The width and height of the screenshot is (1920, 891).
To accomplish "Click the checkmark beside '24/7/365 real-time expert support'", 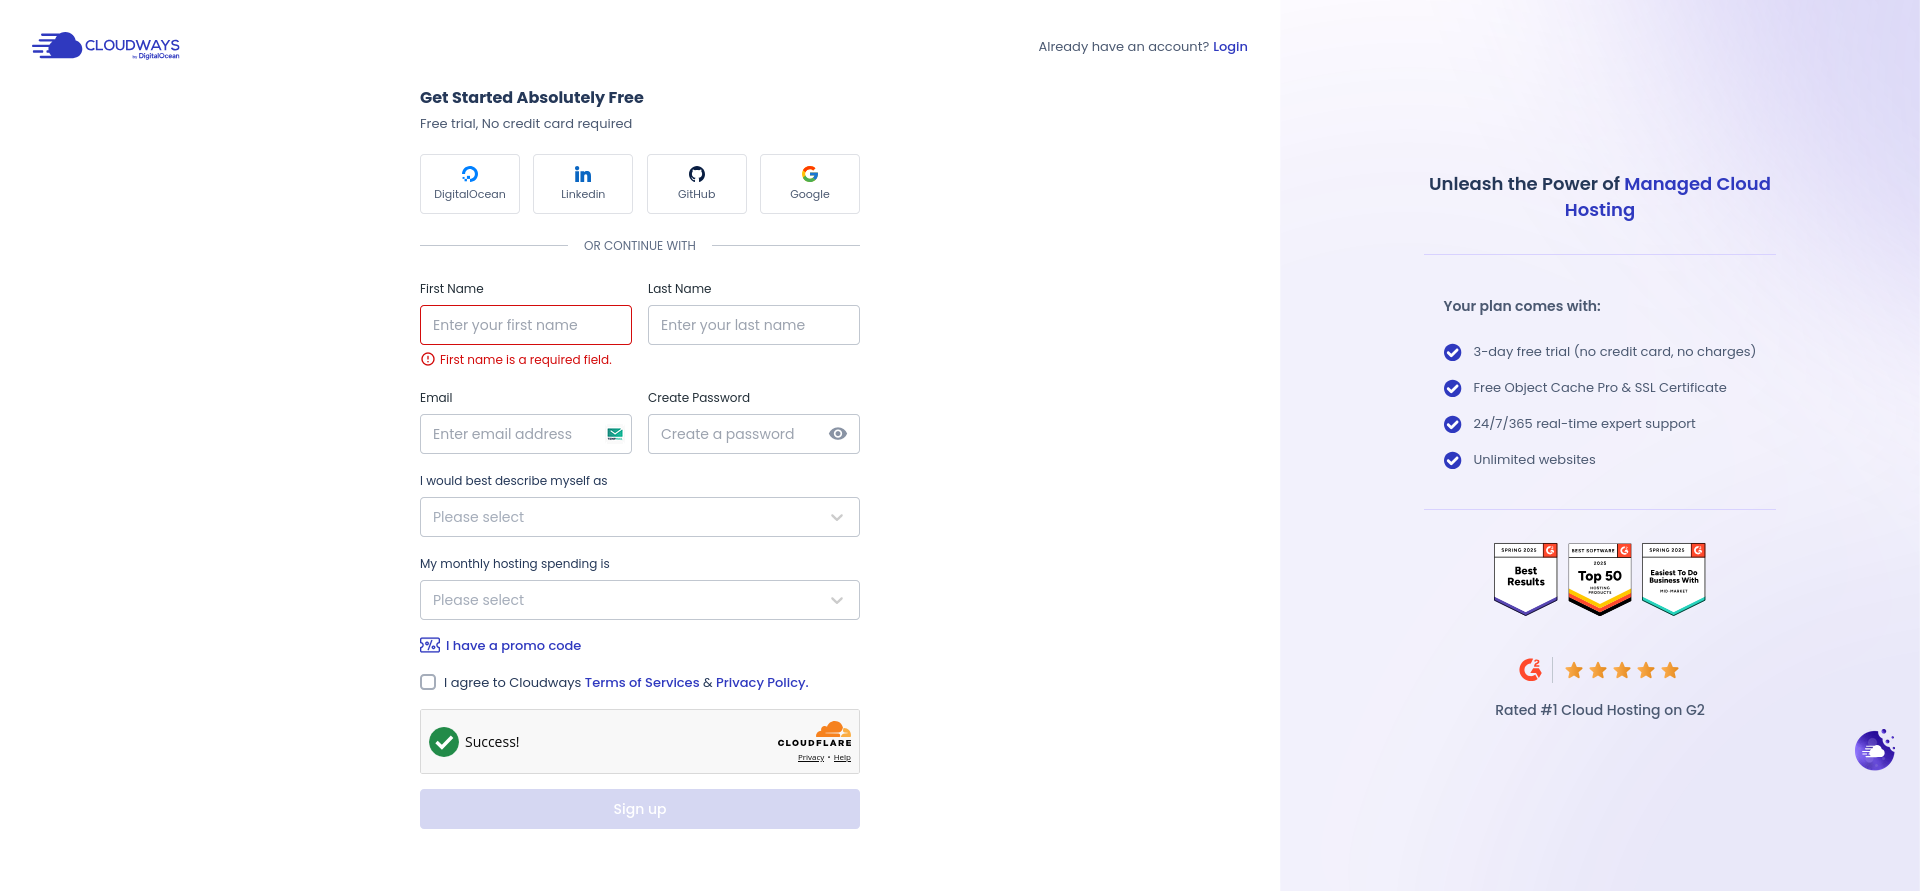I will (1453, 424).
